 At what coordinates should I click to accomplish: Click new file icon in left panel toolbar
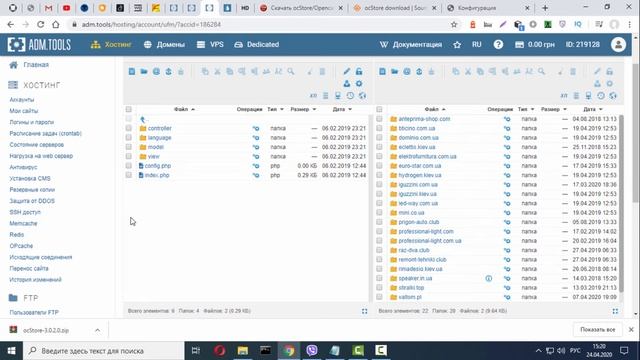pos(132,71)
